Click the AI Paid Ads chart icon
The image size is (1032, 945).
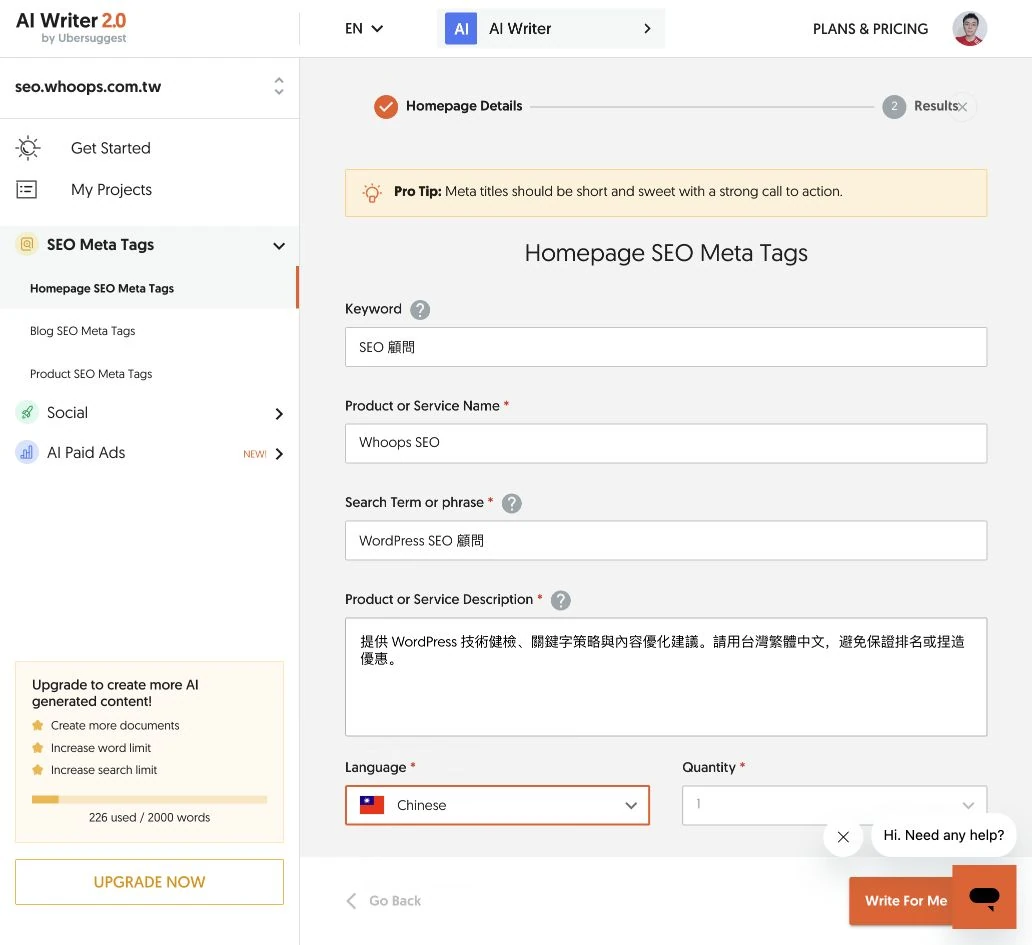click(x=26, y=453)
